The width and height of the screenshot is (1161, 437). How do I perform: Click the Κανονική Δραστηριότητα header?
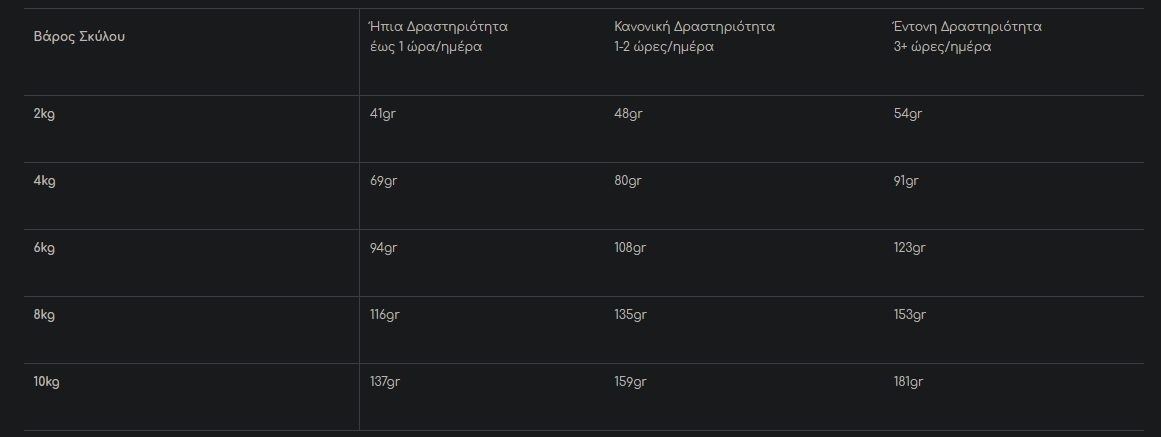[x=694, y=36]
